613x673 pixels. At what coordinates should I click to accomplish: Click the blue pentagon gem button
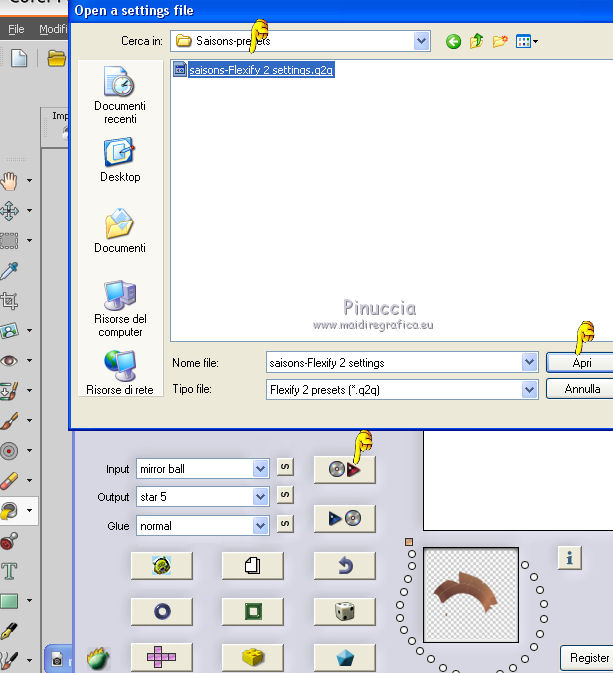pyautogui.click(x=345, y=657)
